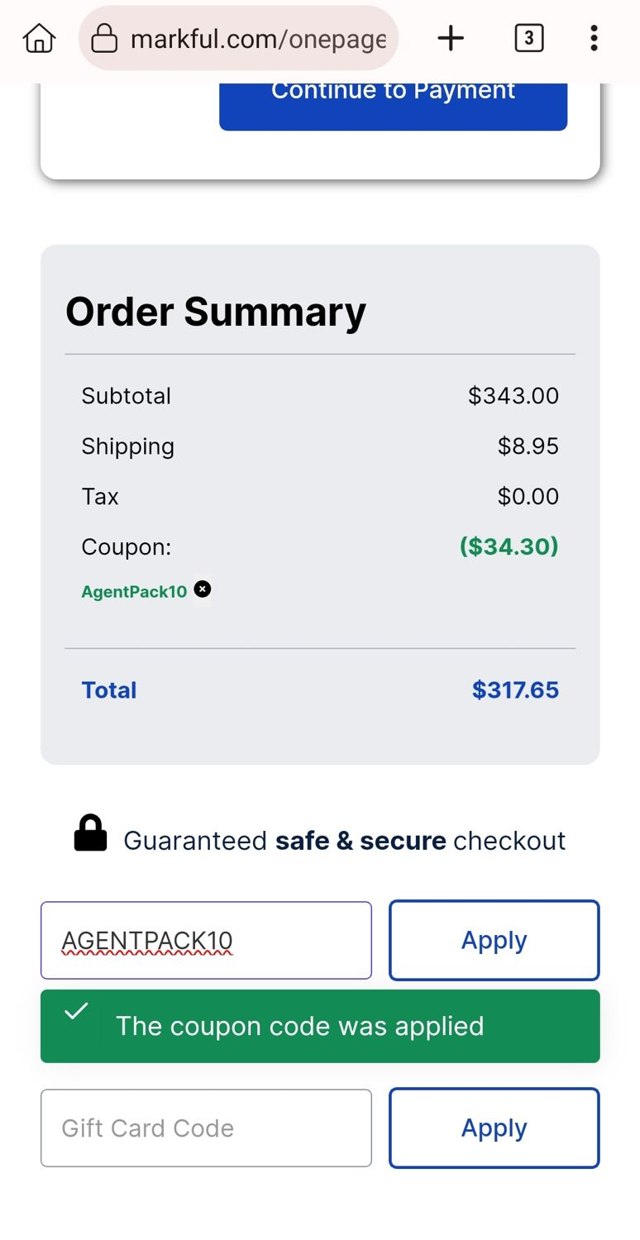Remove the AgentPack10 coupon with the x icon
Viewport: 640px width, 1240px height.
click(203, 590)
